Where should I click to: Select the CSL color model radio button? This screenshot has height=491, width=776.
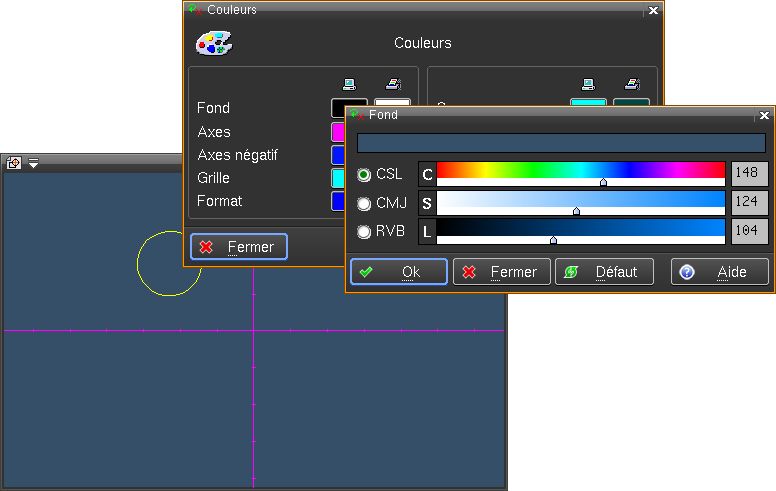tap(364, 175)
